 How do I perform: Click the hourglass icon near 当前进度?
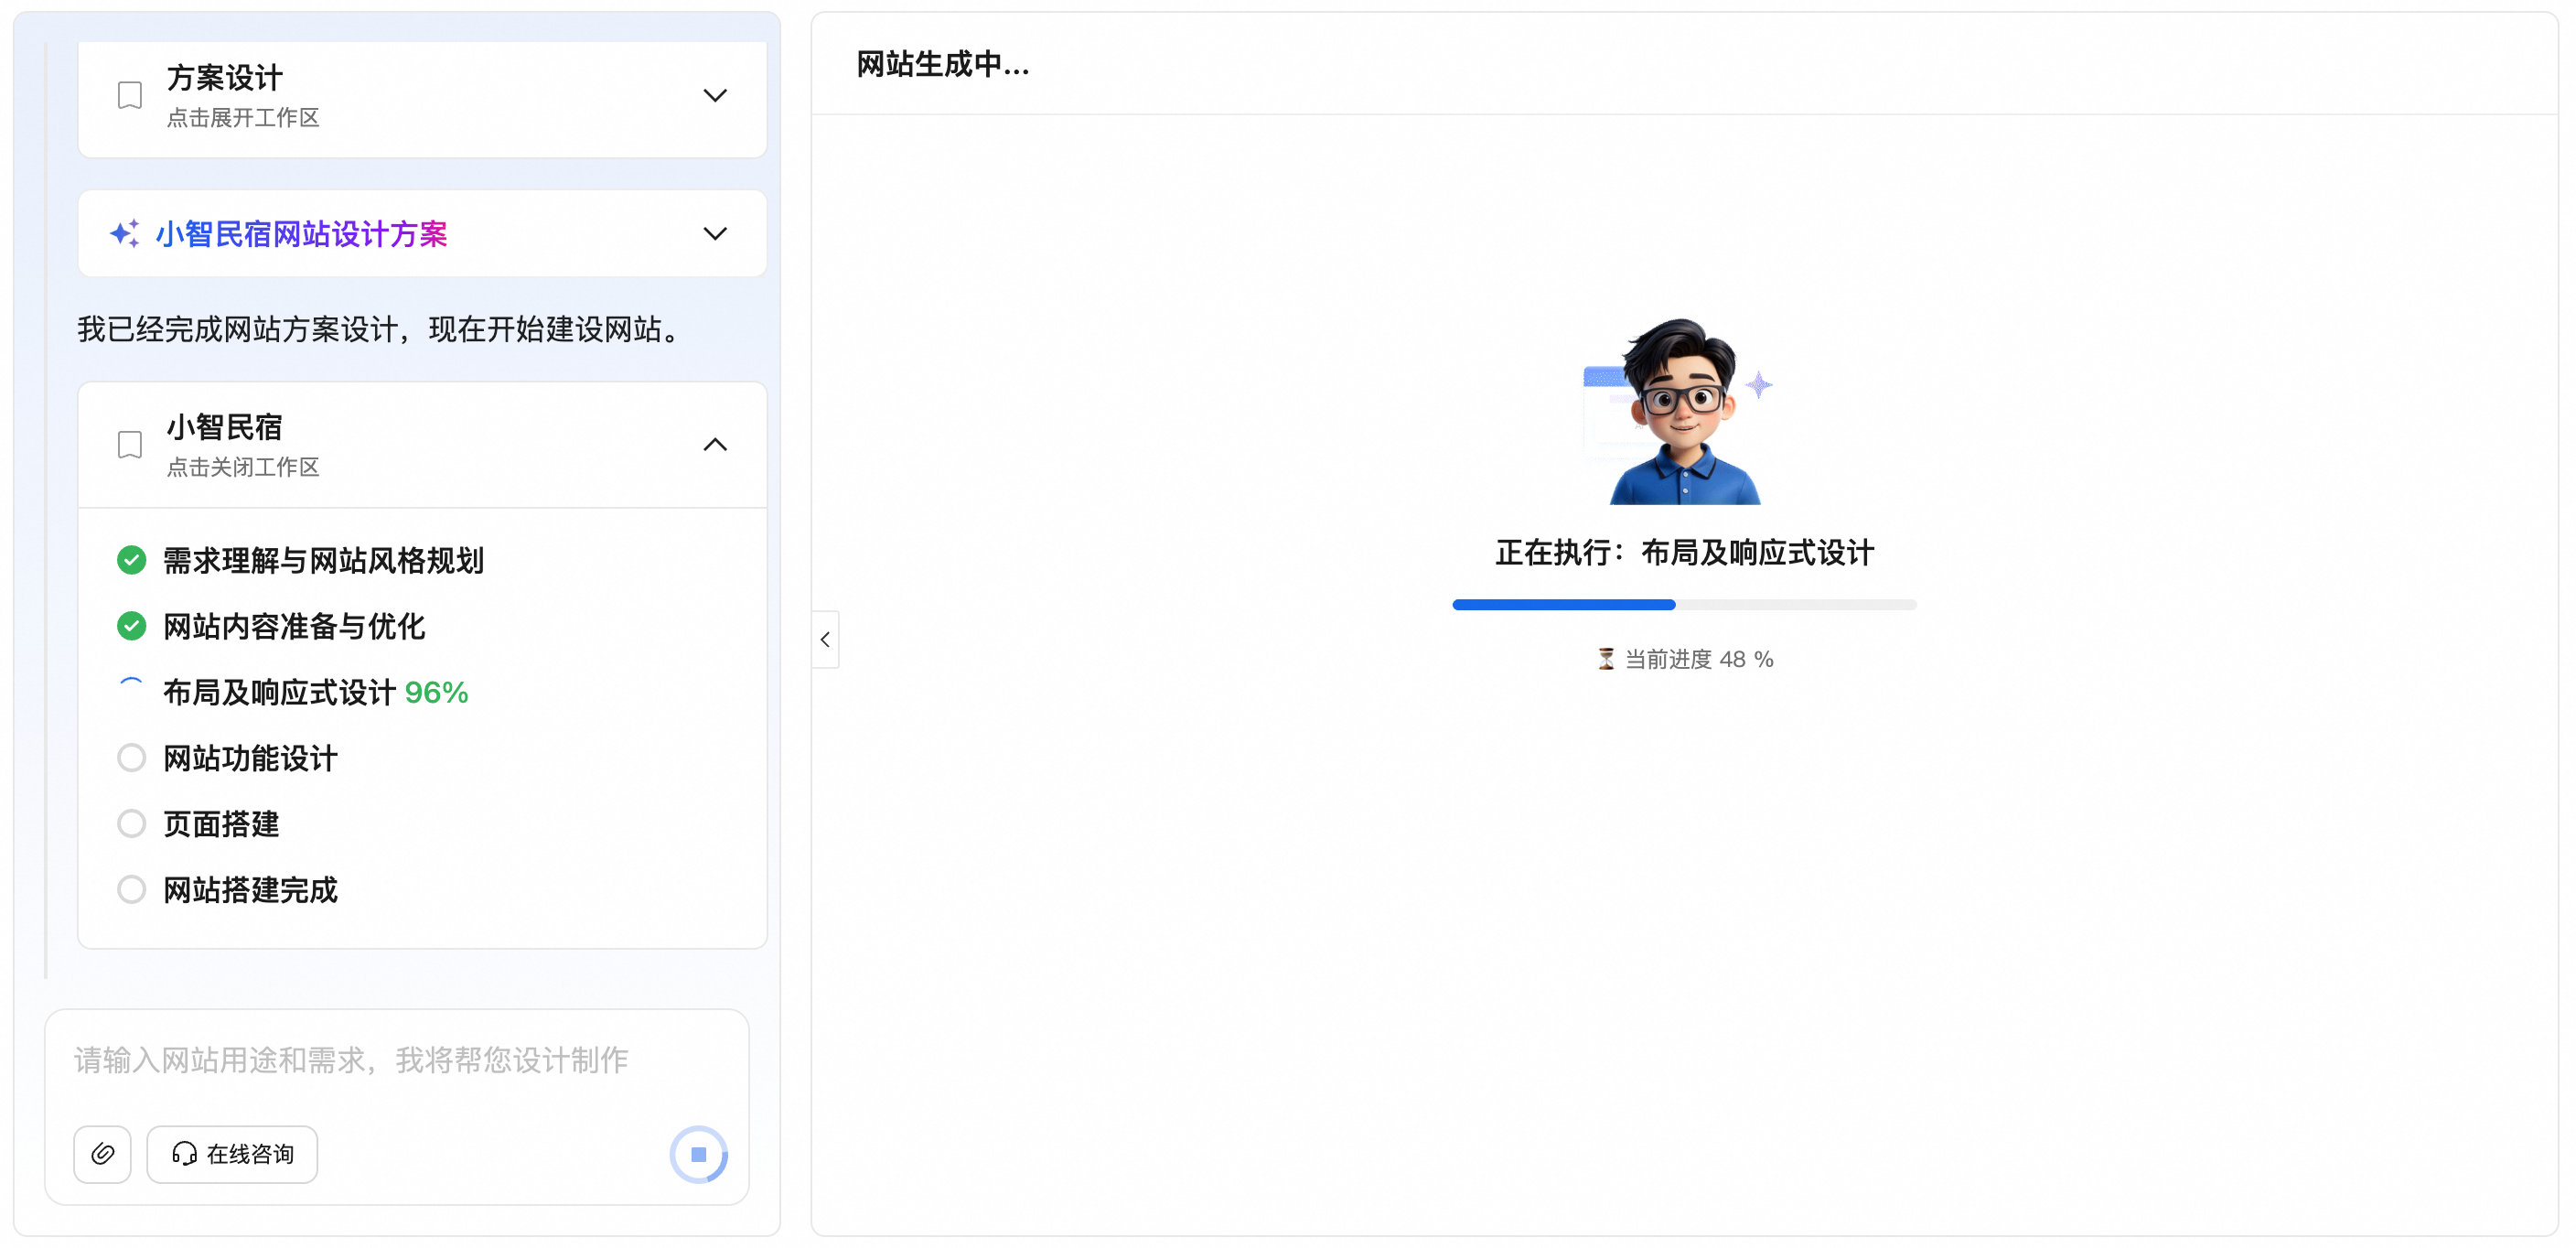pyautogui.click(x=1605, y=659)
